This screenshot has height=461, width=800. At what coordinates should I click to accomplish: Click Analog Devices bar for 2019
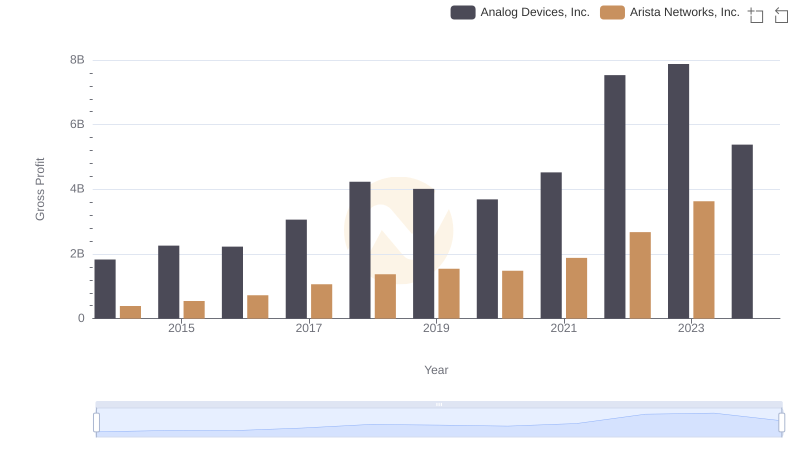(423, 254)
